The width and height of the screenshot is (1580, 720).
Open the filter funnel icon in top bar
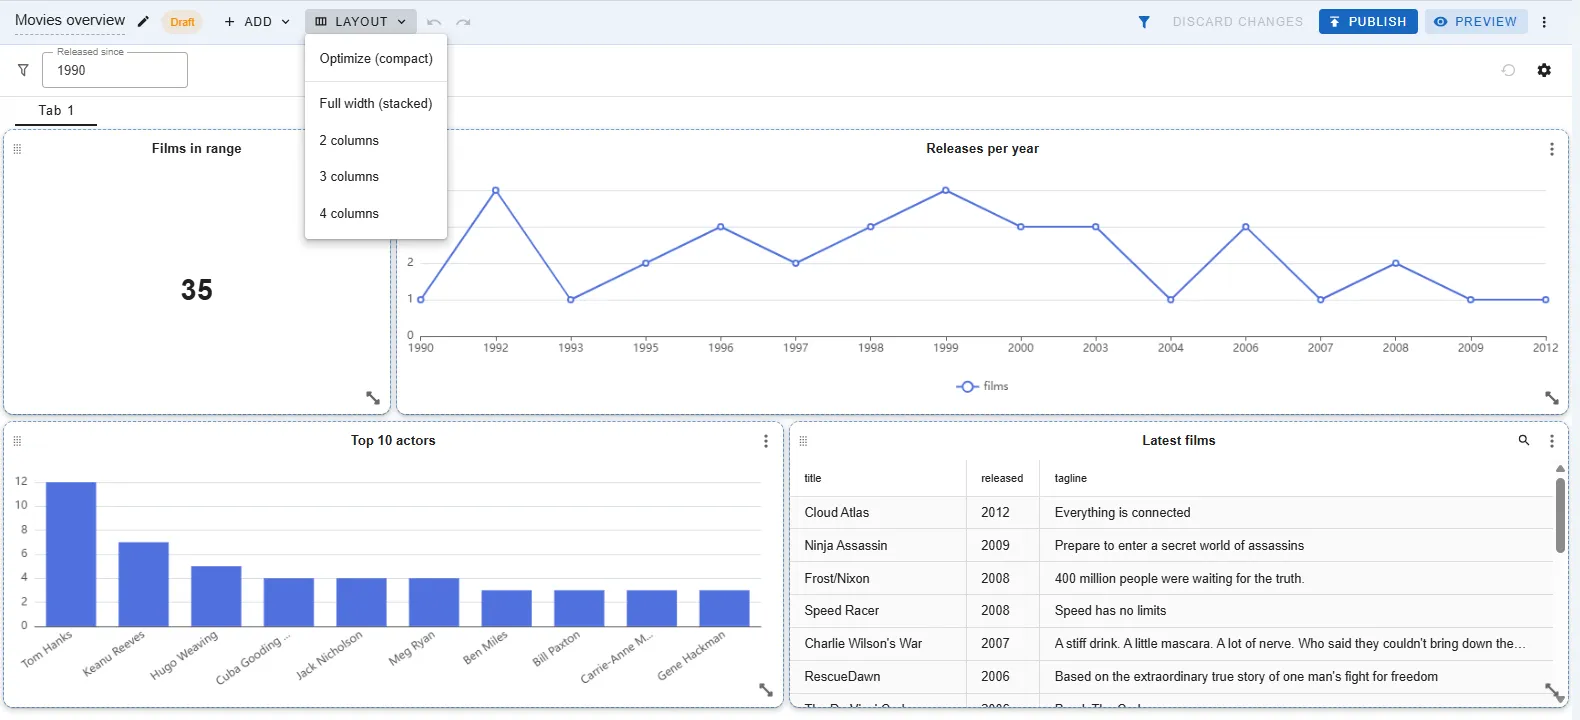(1144, 22)
